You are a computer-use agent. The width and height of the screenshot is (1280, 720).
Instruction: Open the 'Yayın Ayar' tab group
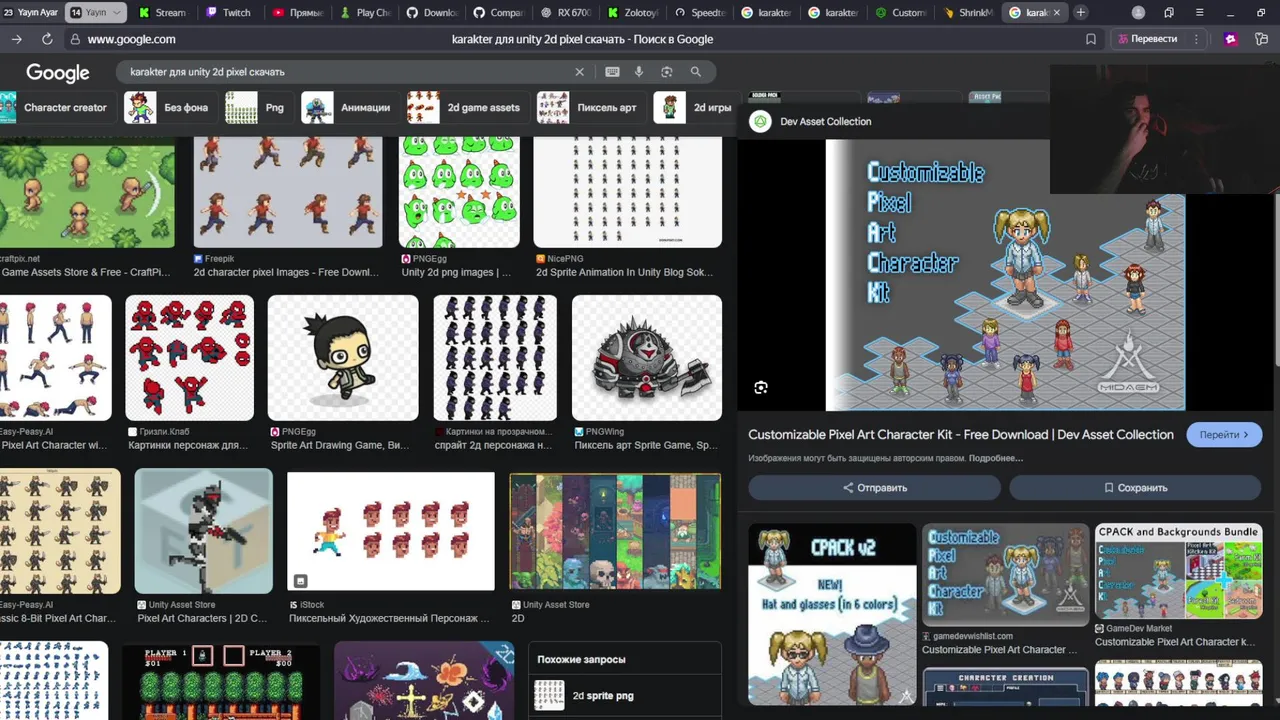(31, 12)
